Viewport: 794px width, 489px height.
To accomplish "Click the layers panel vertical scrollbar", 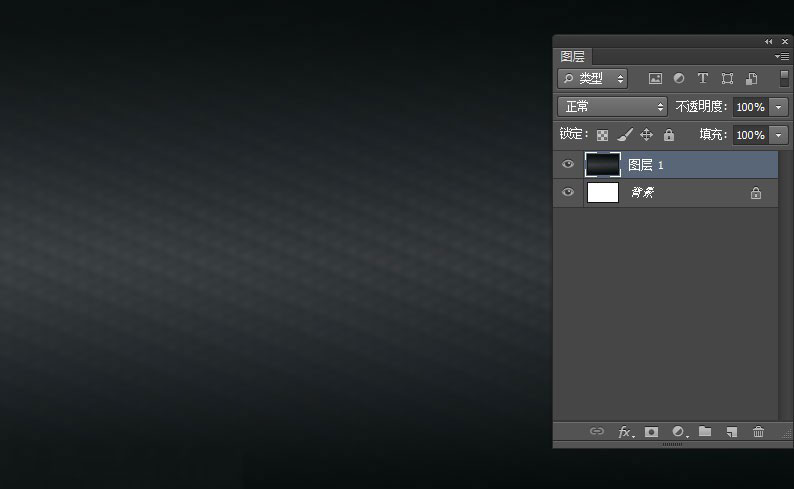I will (783, 286).
